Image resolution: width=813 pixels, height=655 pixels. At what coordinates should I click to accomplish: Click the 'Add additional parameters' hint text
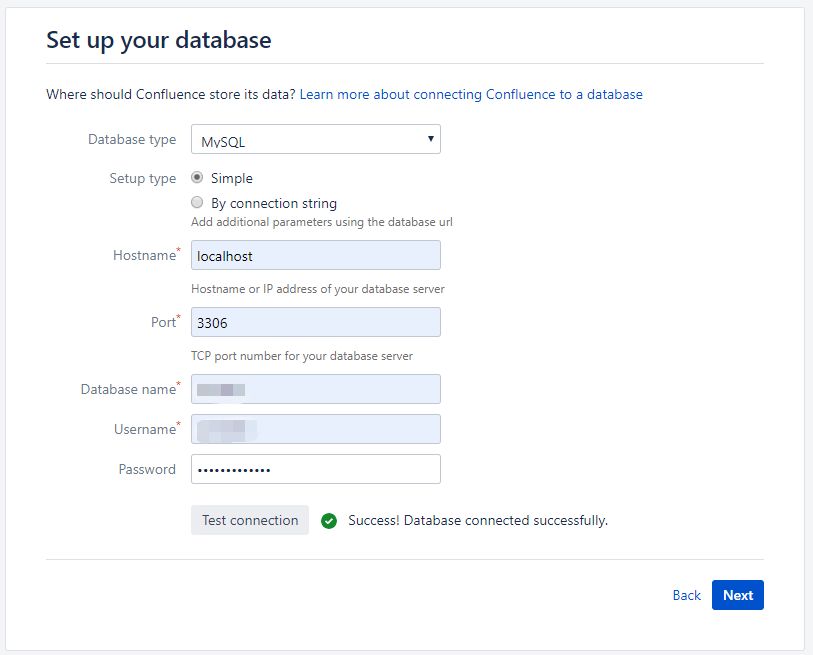tap(321, 222)
